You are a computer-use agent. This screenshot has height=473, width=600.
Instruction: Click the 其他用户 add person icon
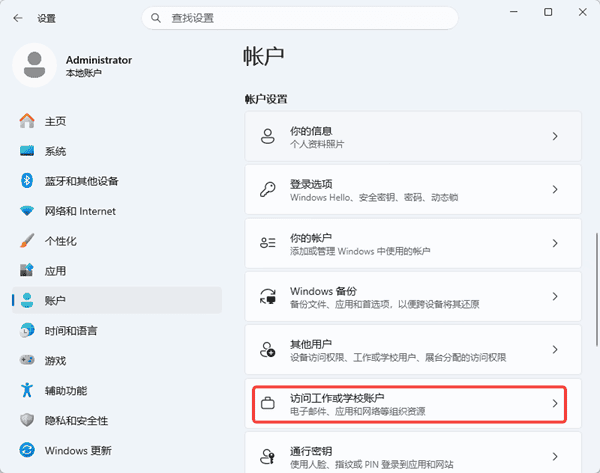pyautogui.click(x=267, y=349)
